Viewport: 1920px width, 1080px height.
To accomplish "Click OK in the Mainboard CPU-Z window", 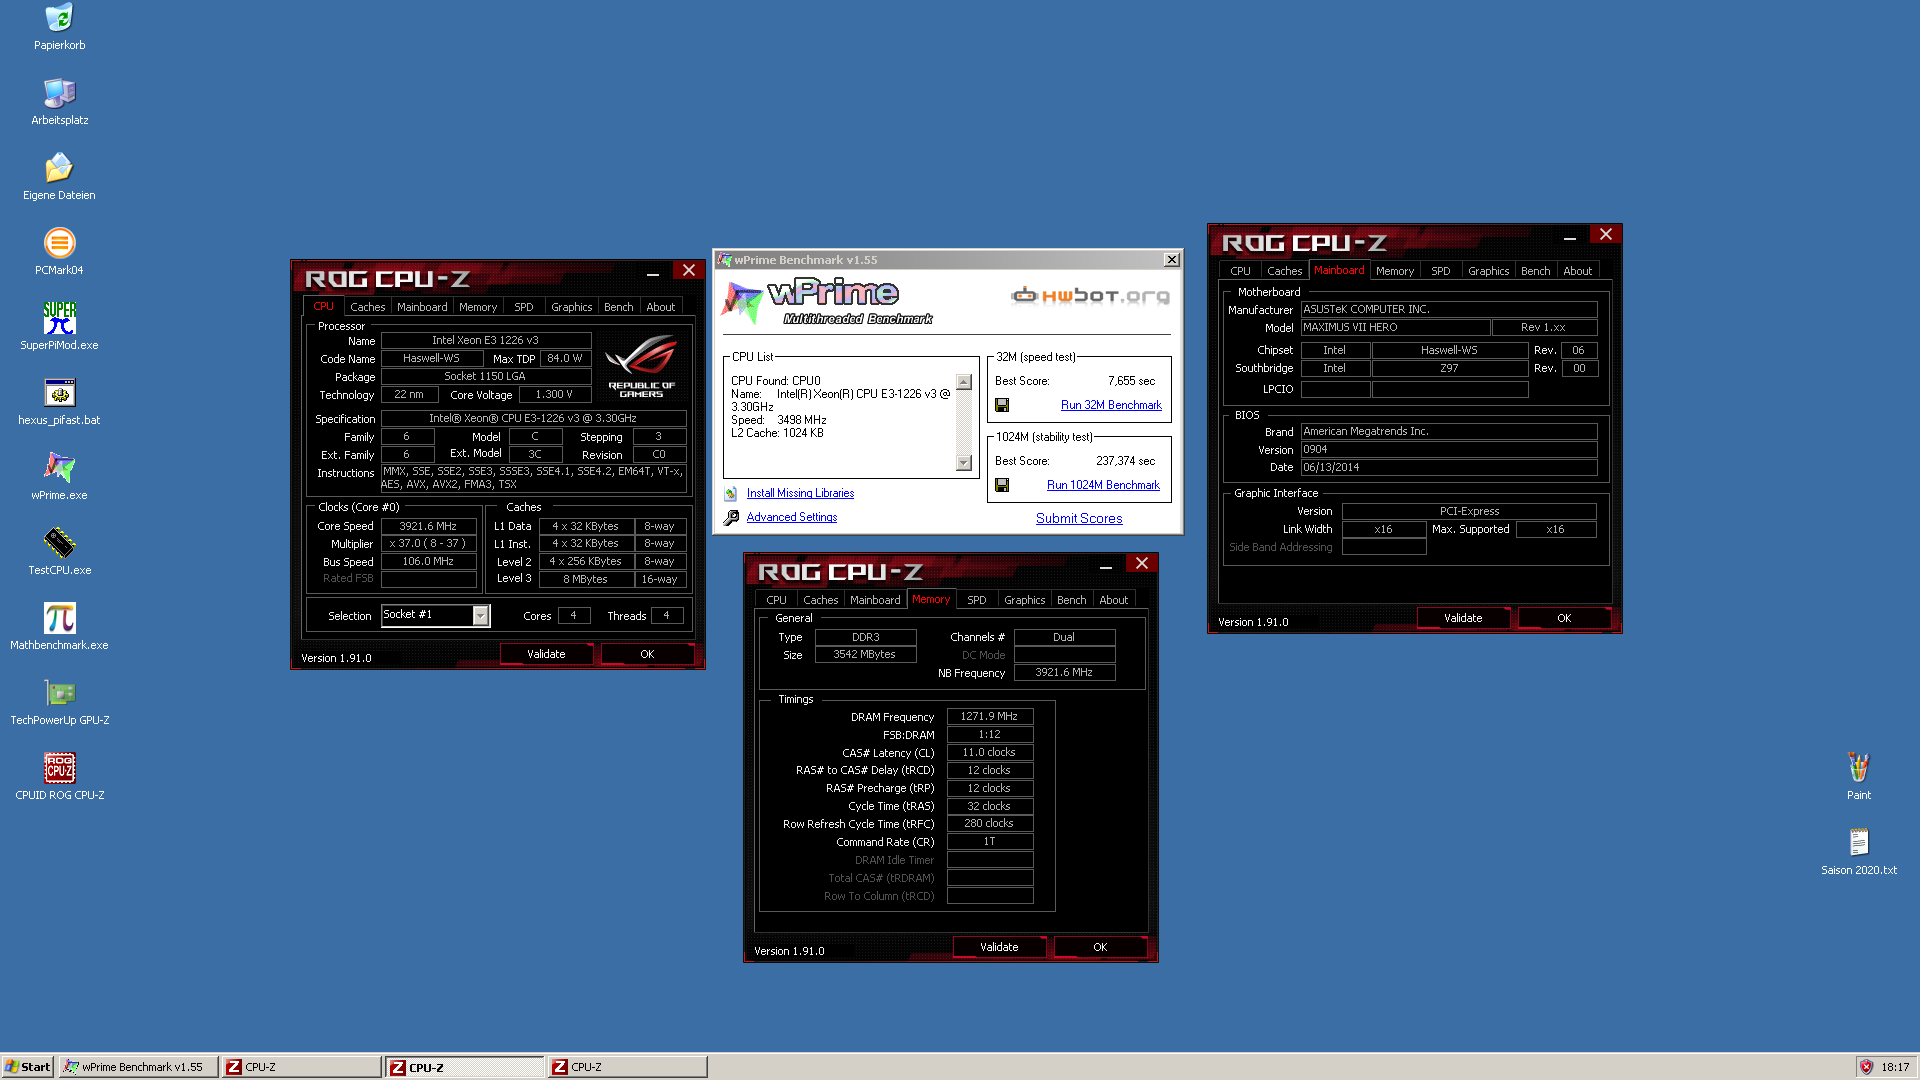I will 1564,618.
